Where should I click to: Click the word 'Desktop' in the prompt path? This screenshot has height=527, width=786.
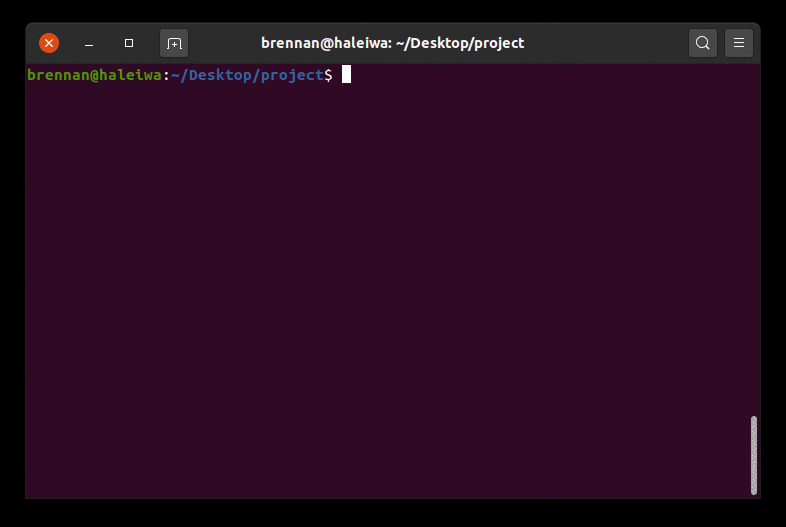coord(220,75)
